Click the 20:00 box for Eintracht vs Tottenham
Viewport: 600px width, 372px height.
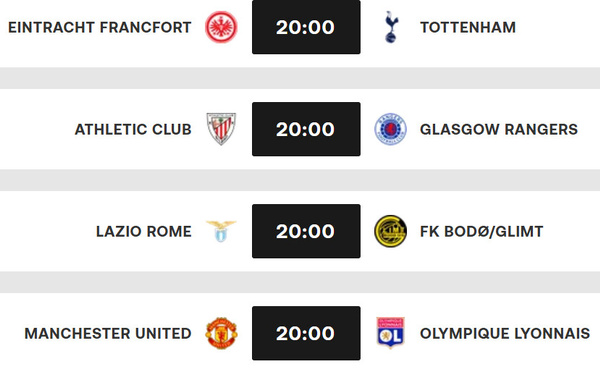[x=306, y=27]
